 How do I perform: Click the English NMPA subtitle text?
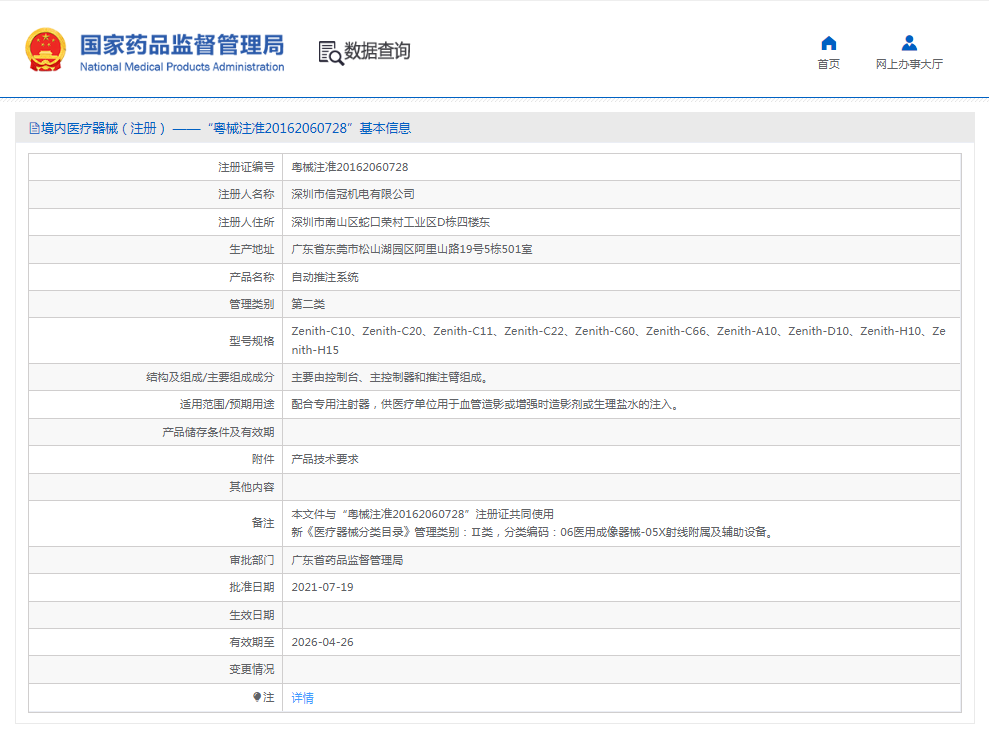pyautogui.click(x=180, y=68)
